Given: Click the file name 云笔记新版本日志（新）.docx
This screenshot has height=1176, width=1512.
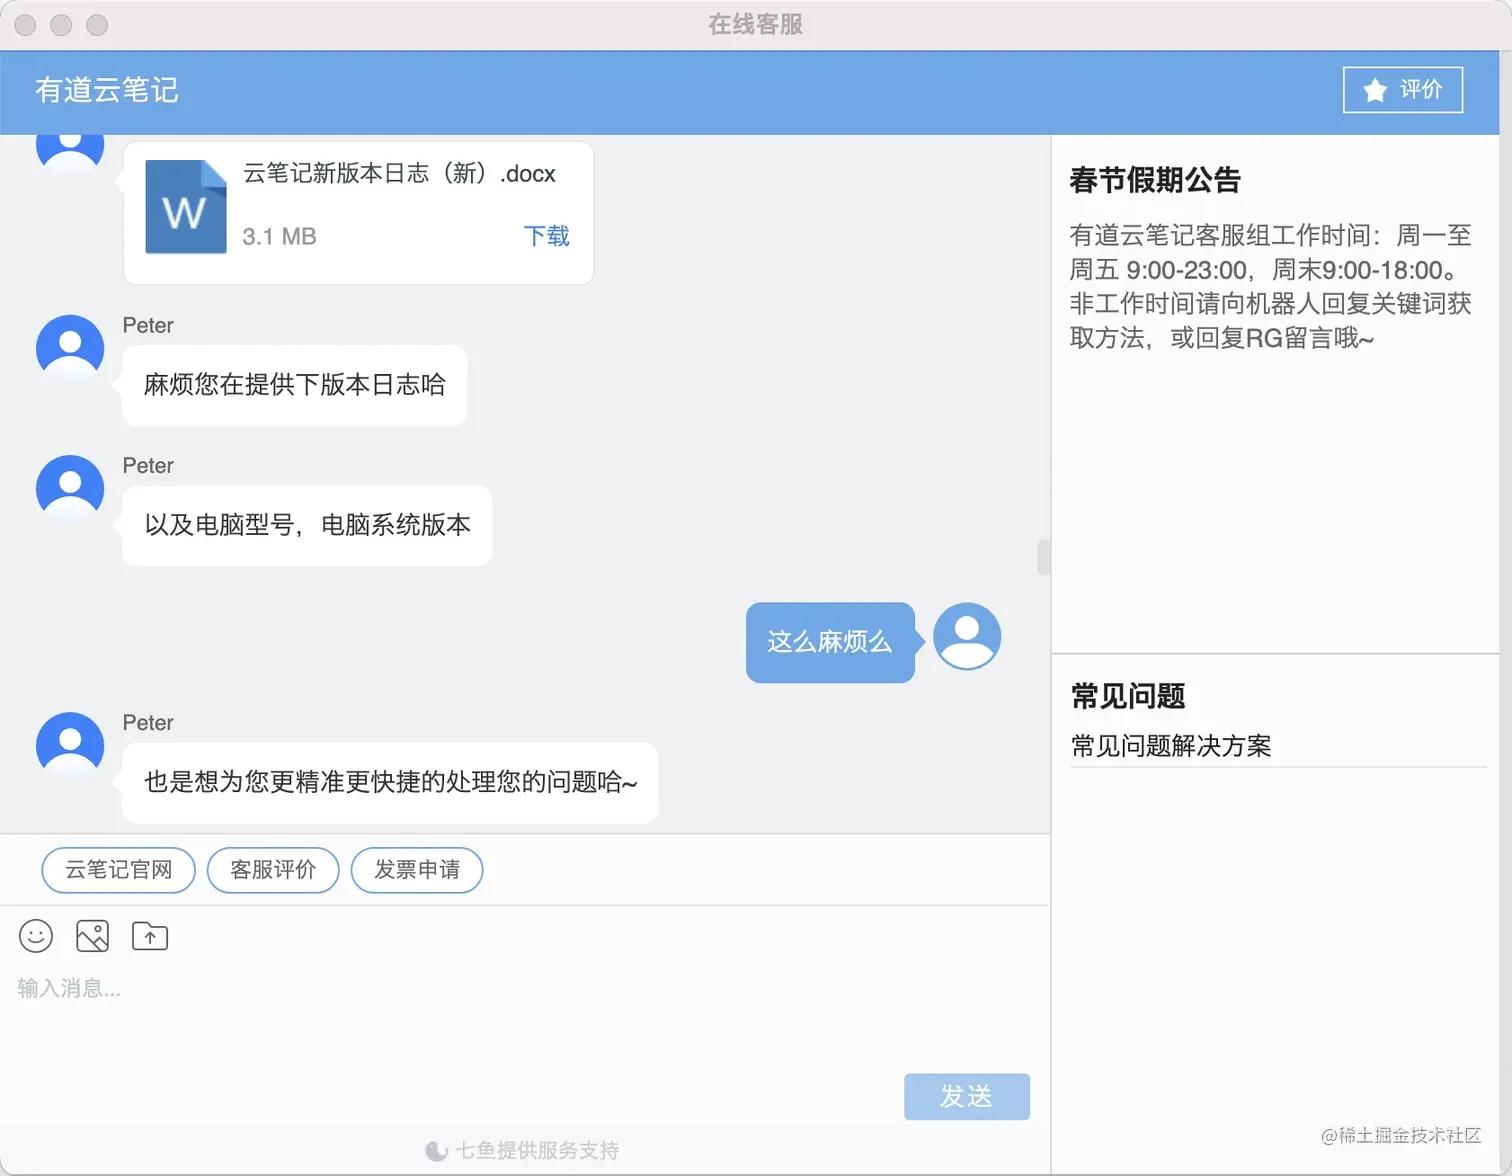Looking at the screenshot, I should [x=399, y=174].
